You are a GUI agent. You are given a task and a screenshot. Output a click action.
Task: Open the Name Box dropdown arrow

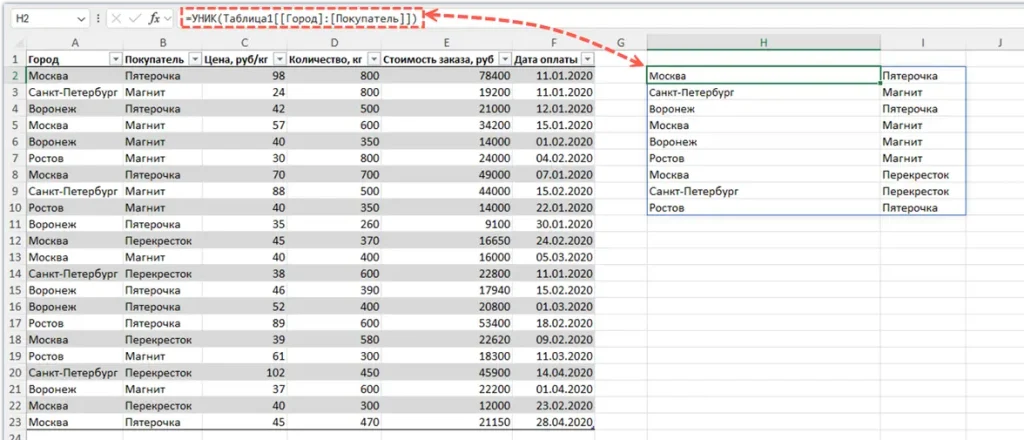pos(80,18)
